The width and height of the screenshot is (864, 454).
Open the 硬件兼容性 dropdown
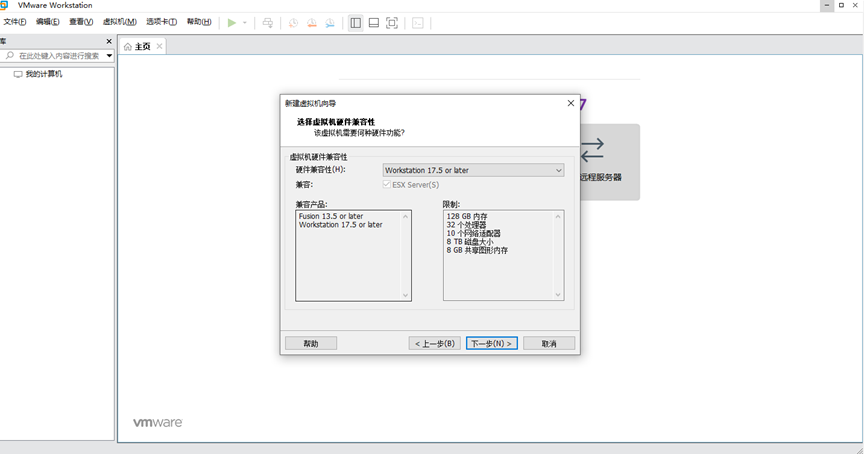tap(473, 170)
